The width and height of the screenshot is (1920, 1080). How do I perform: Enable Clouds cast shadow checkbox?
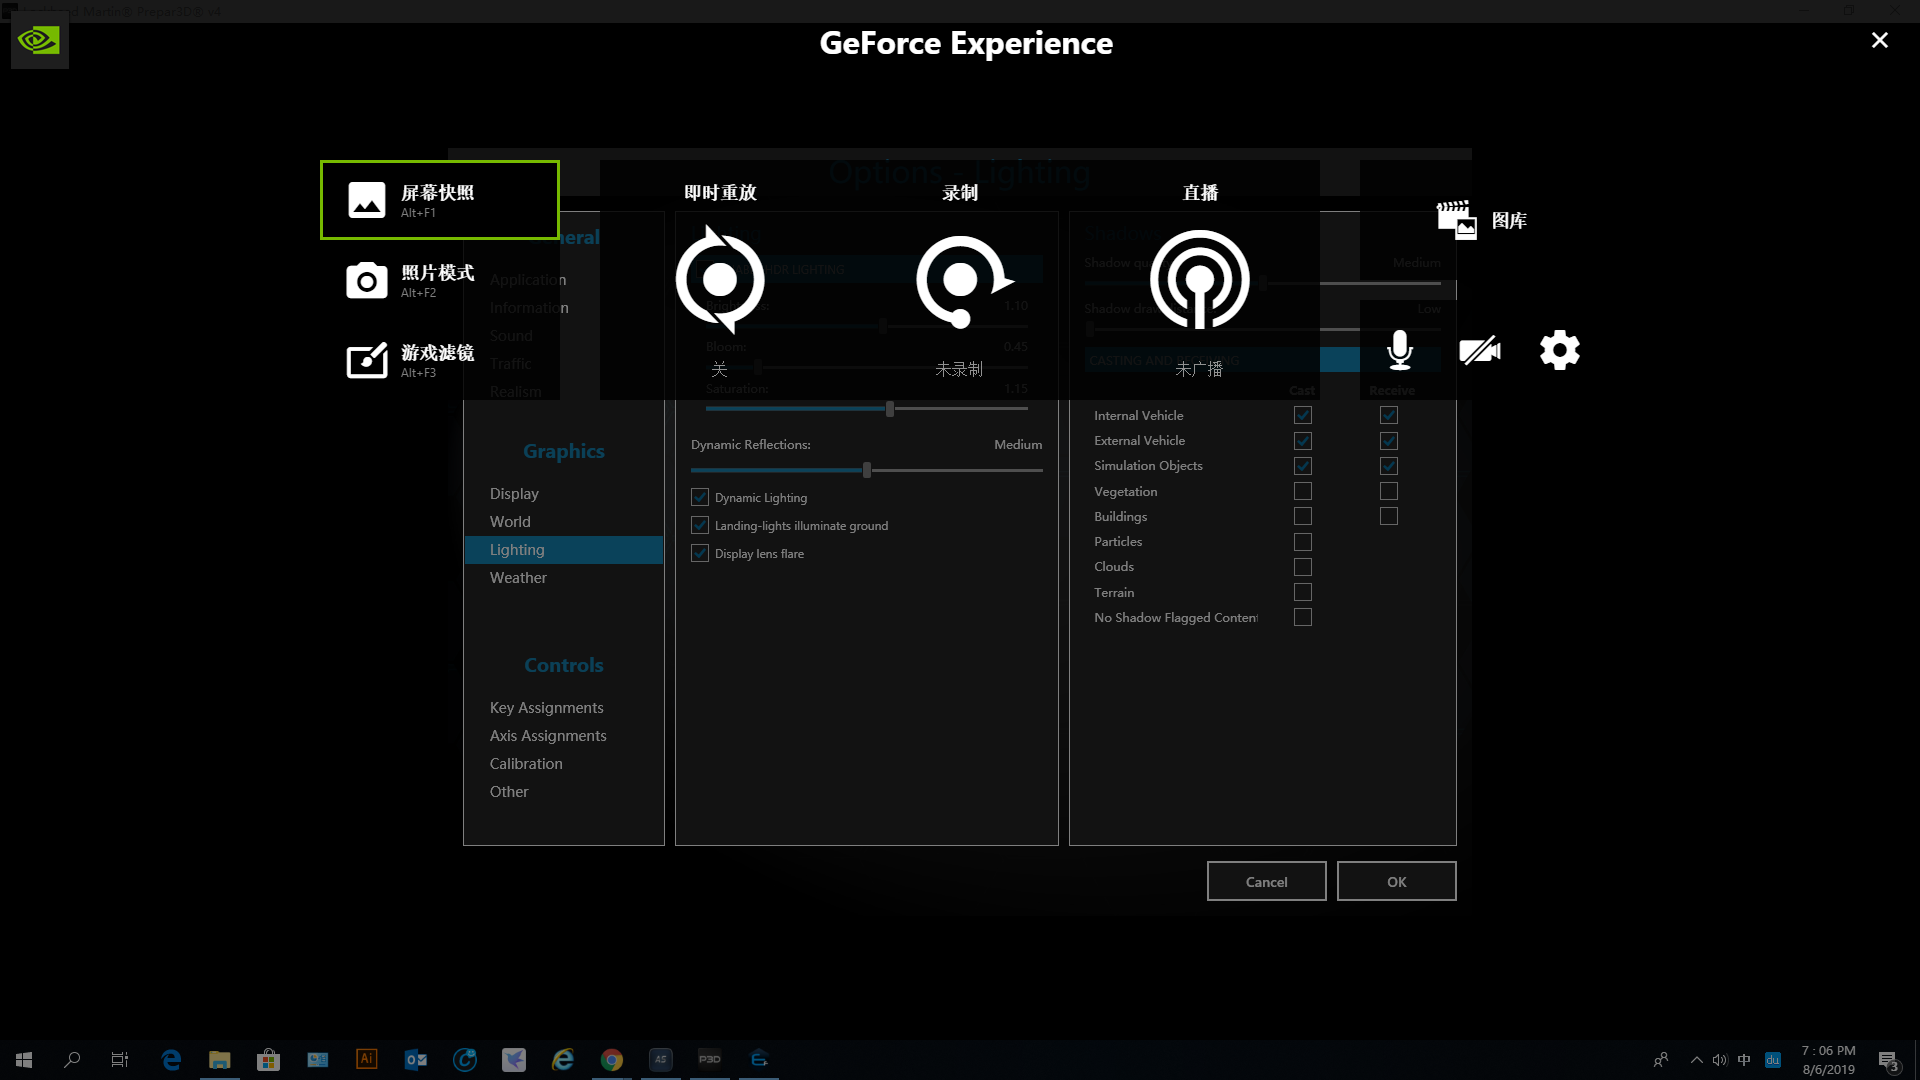point(1302,567)
